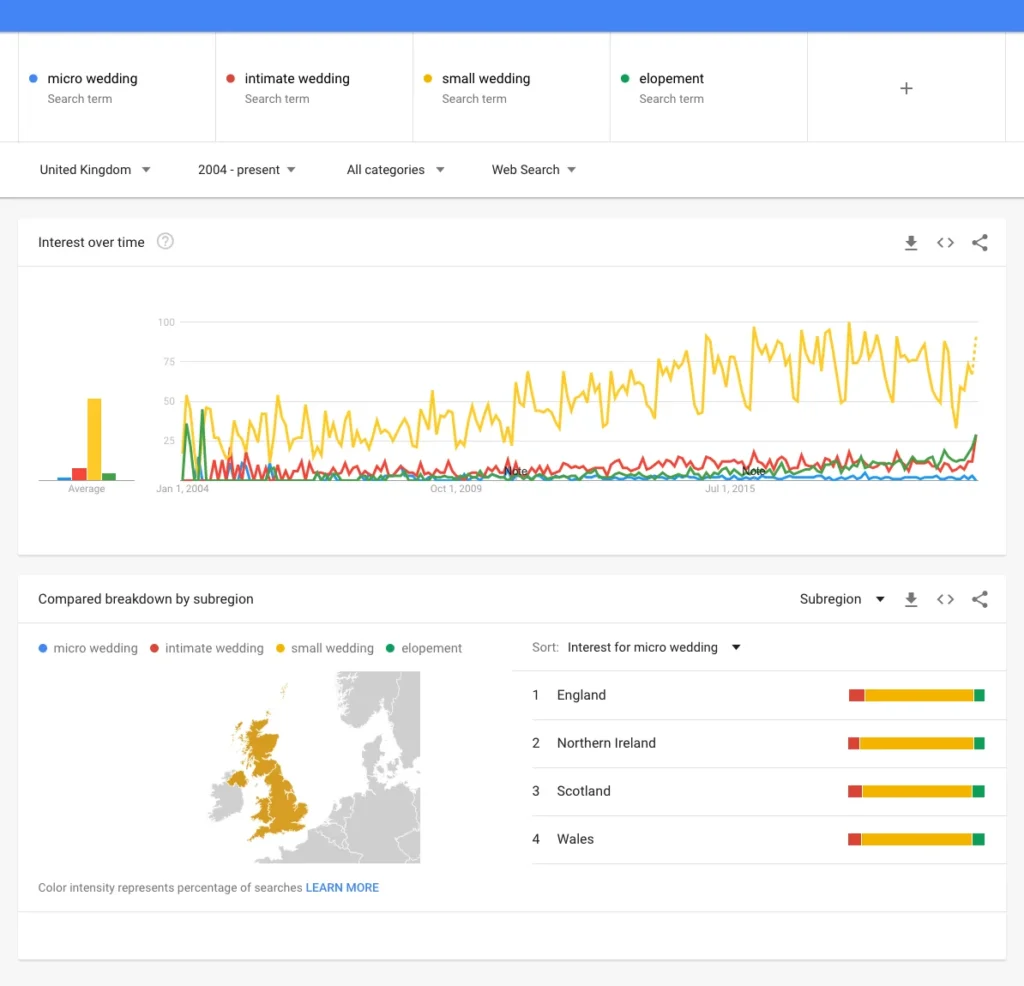Open embed code for subregion breakdown
The image size is (1024, 986).
[945, 600]
